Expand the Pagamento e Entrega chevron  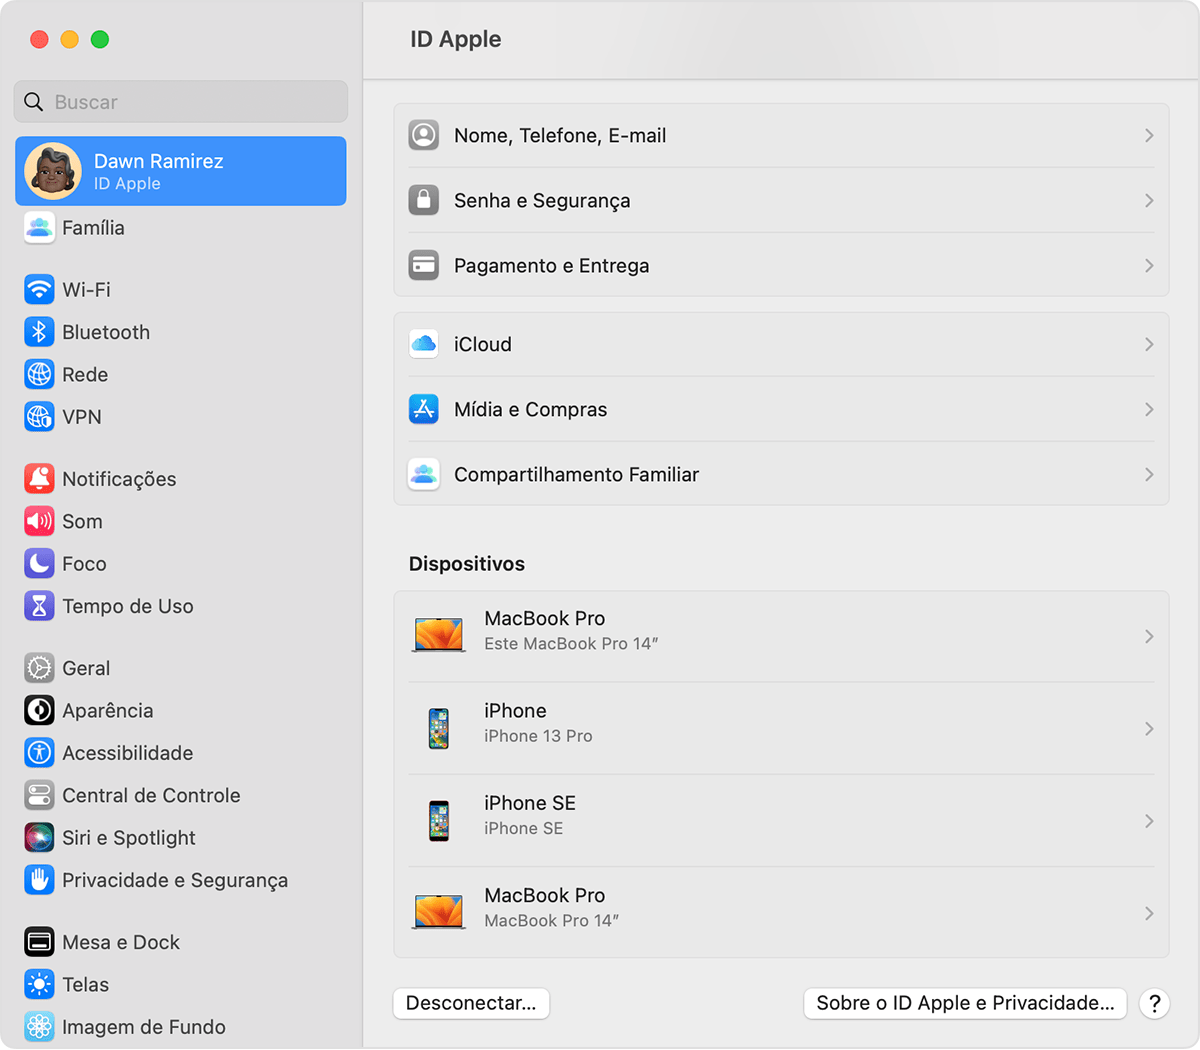coord(1148,266)
